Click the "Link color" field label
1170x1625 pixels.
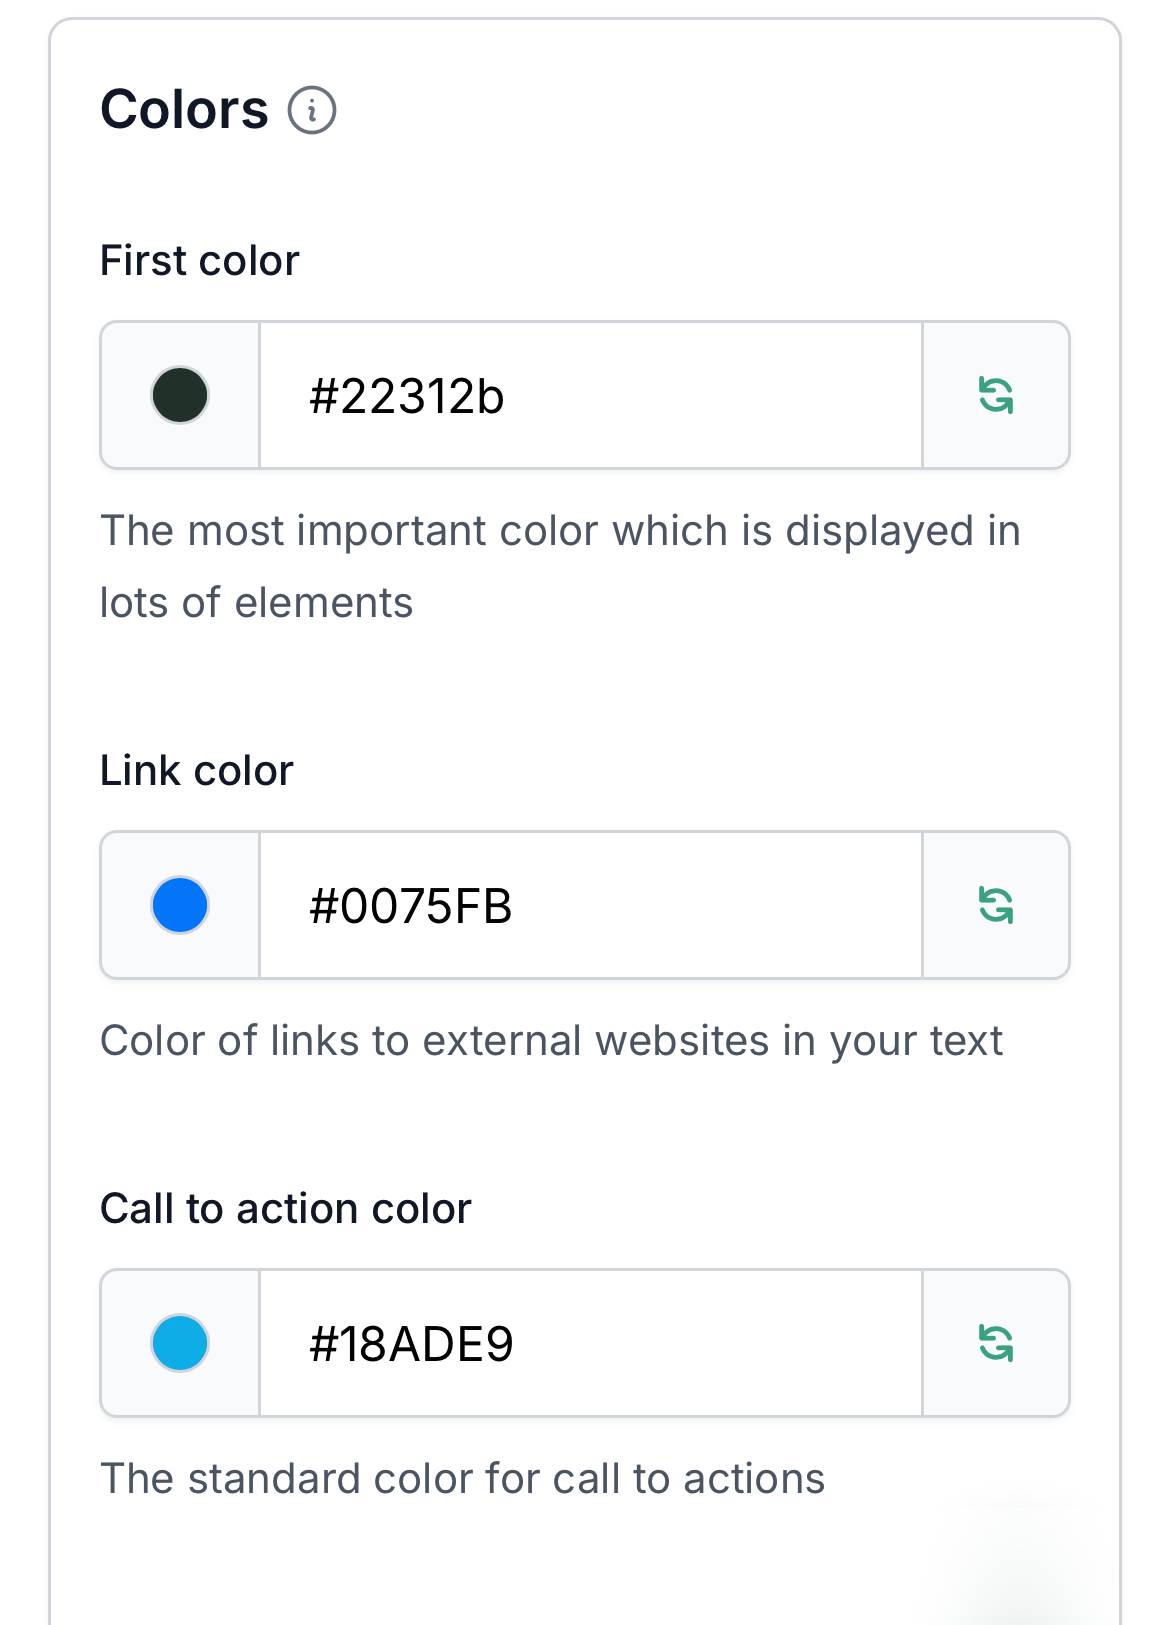197,771
